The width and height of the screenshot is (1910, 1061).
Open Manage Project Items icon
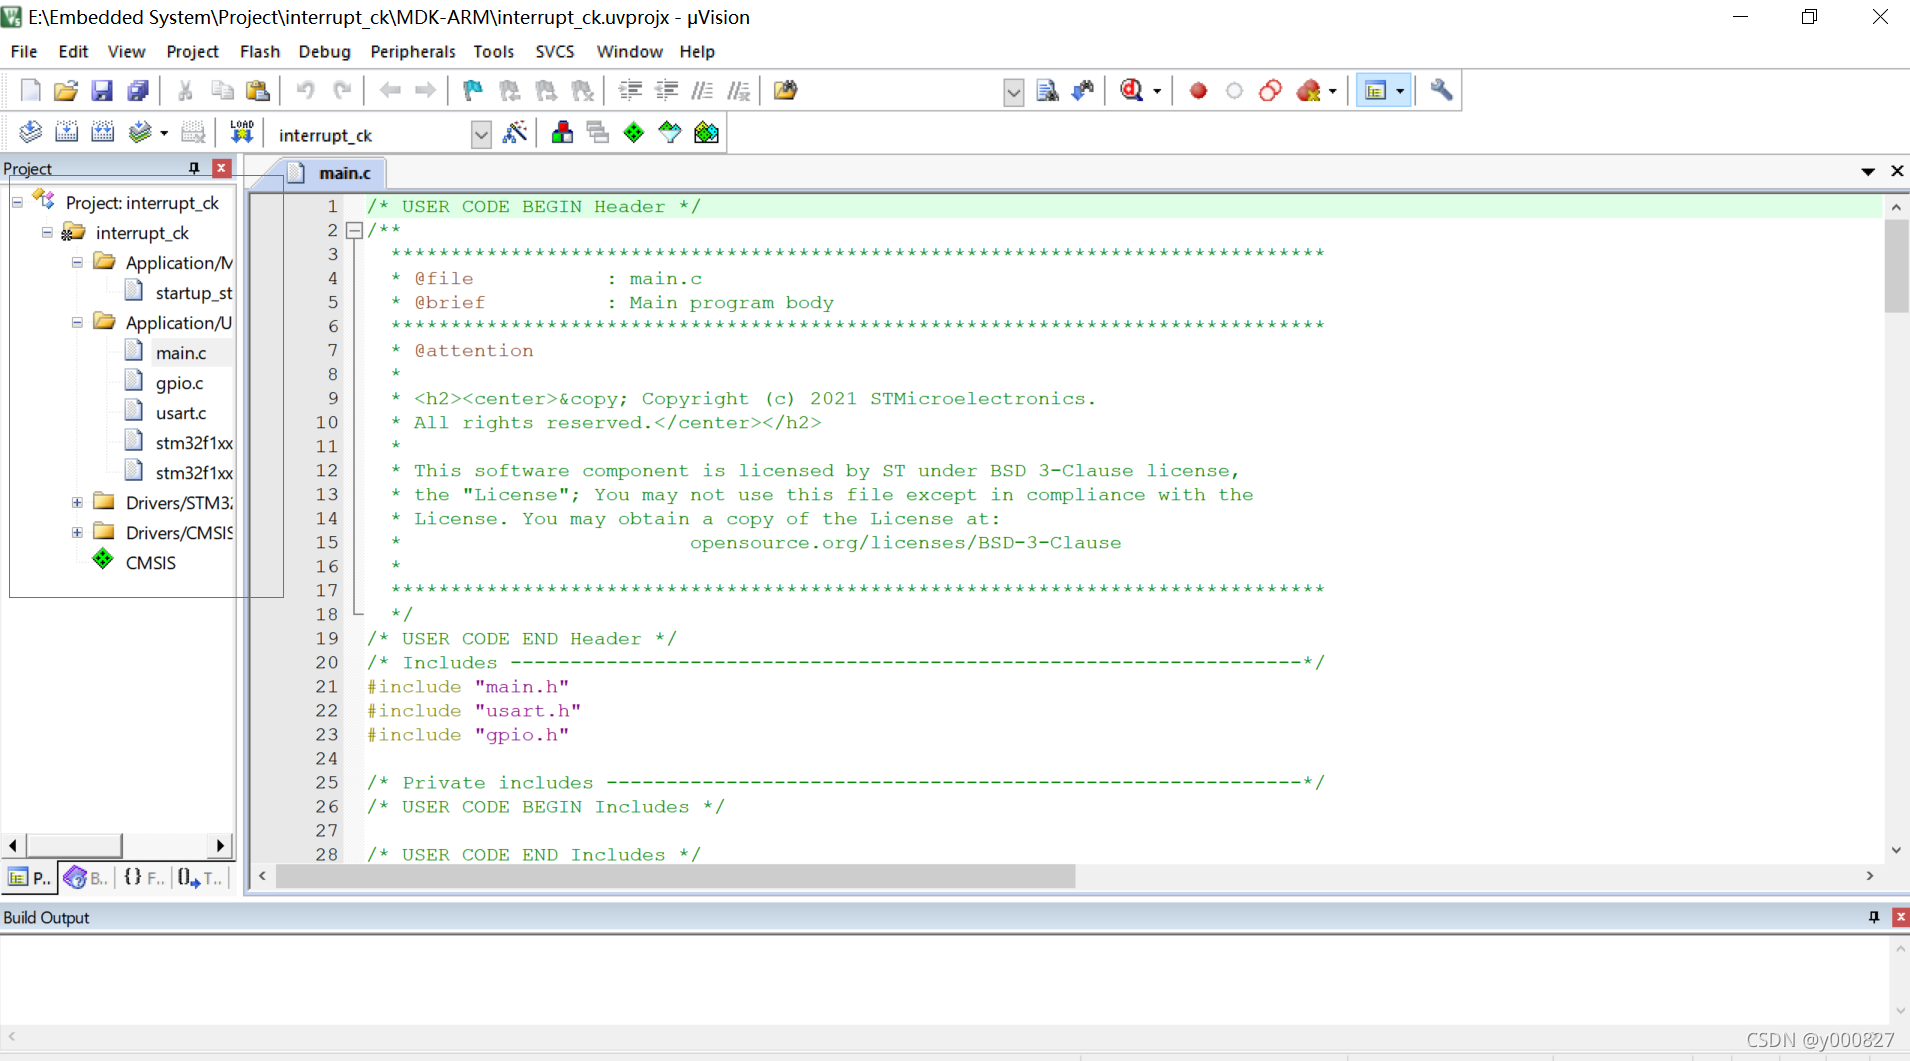pos(562,132)
